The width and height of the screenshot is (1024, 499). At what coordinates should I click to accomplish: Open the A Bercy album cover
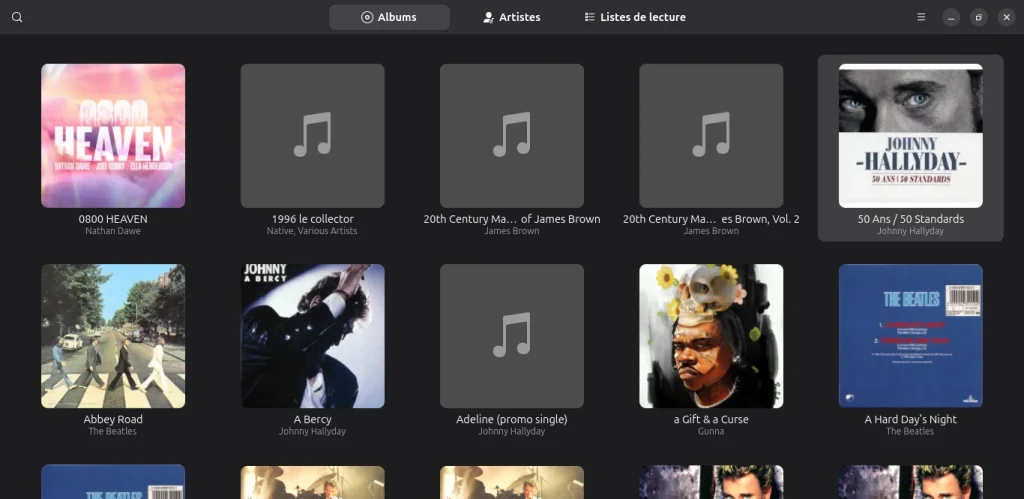[x=312, y=336]
